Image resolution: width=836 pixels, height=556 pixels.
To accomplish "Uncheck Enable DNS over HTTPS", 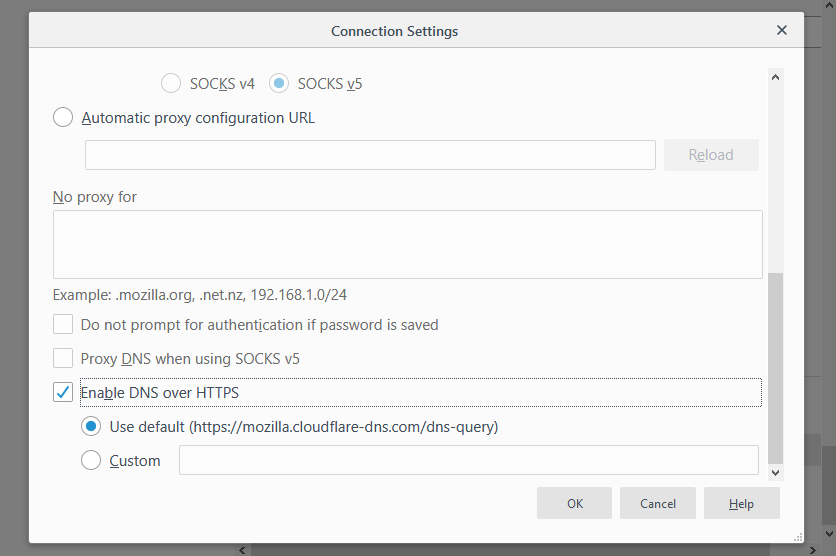I will 63,392.
